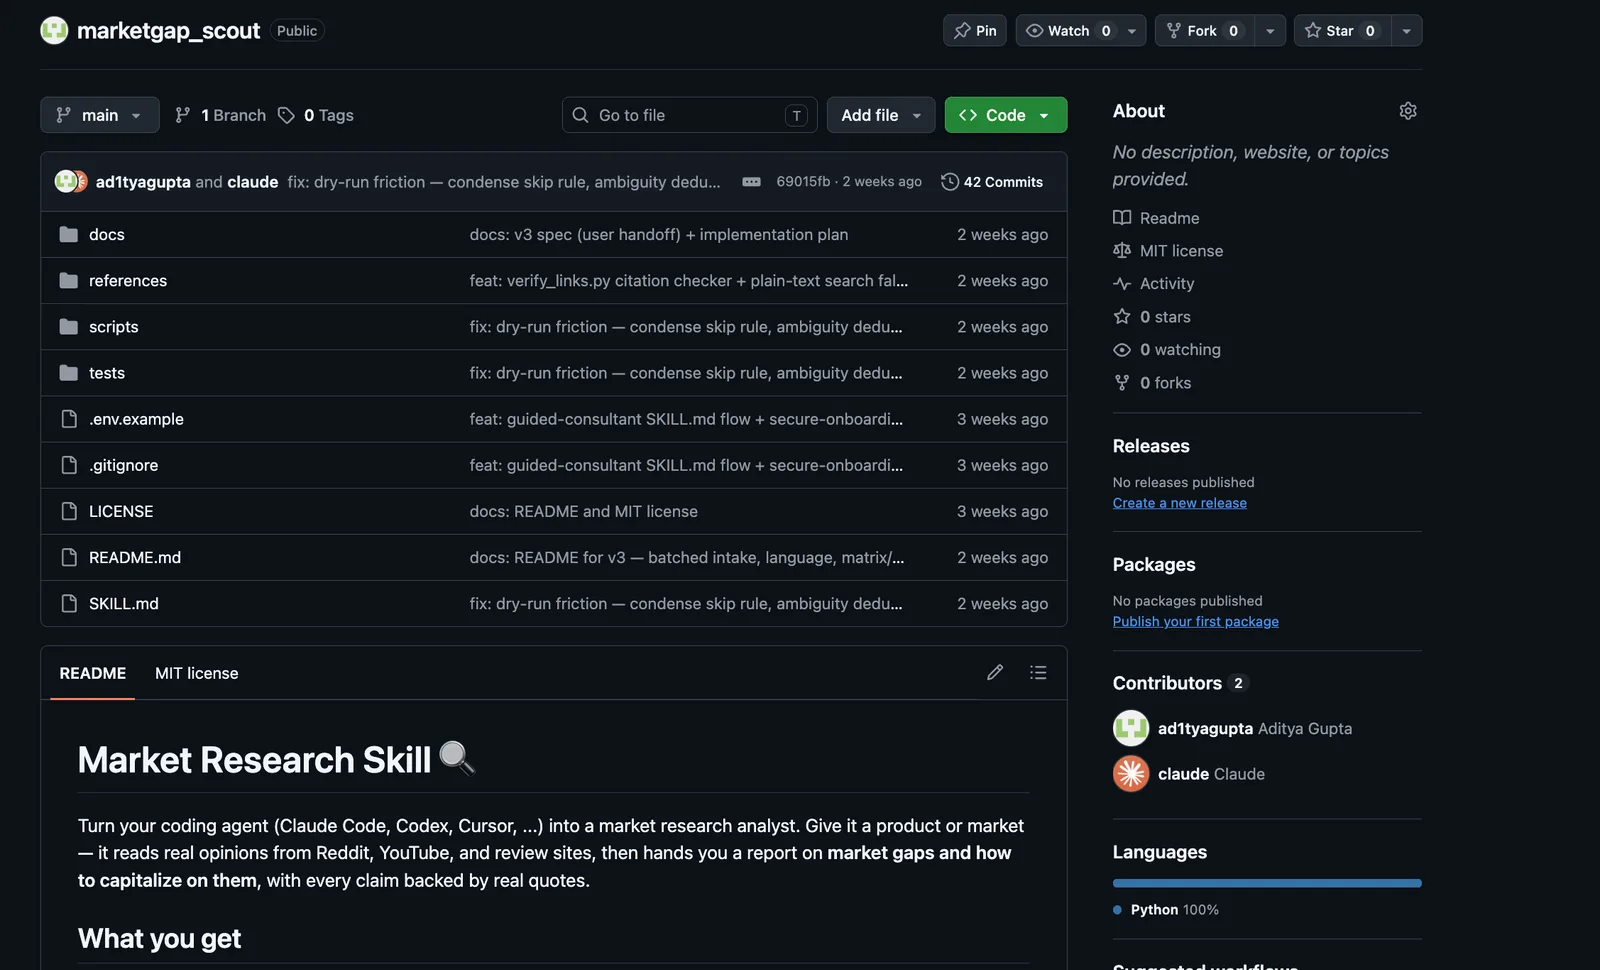Open the scripts folder name
This screenshot has height=970, width=1600.
[x=114, y=327]
